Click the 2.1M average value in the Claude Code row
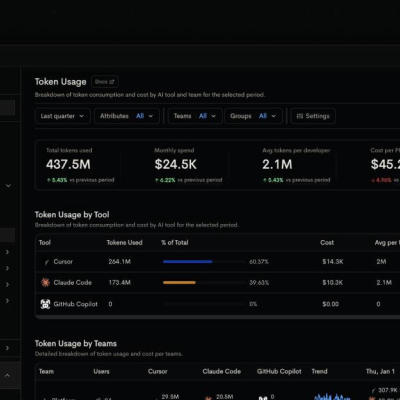 pos(384,283)
